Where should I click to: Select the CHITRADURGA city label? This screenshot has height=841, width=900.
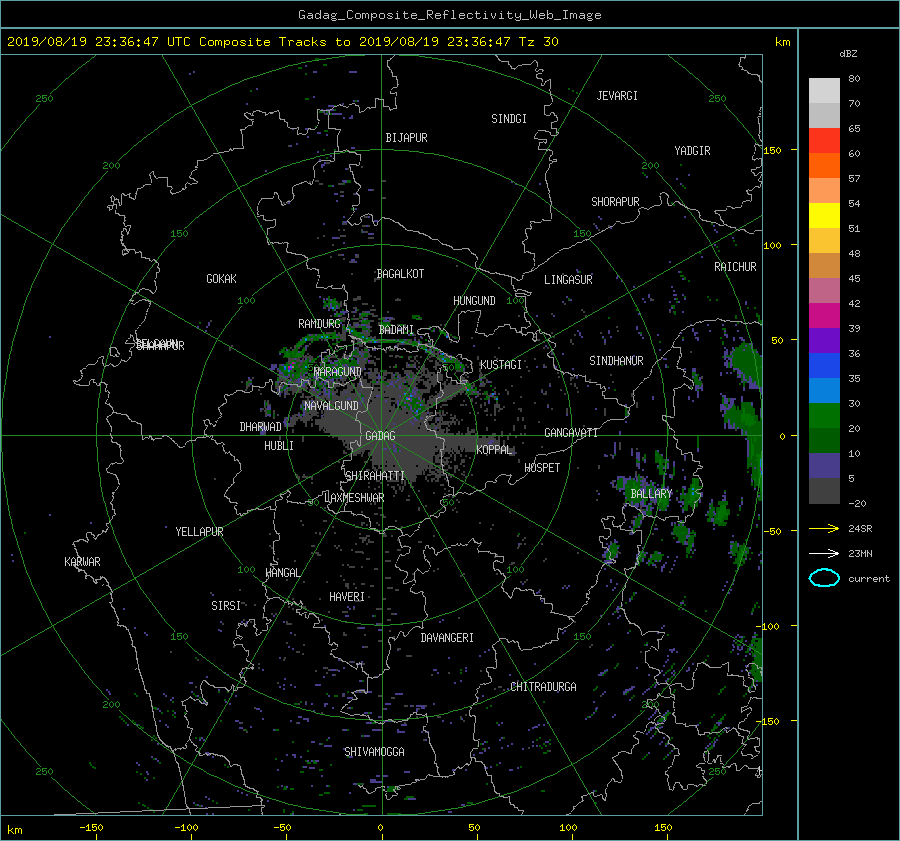pos(543,687)
